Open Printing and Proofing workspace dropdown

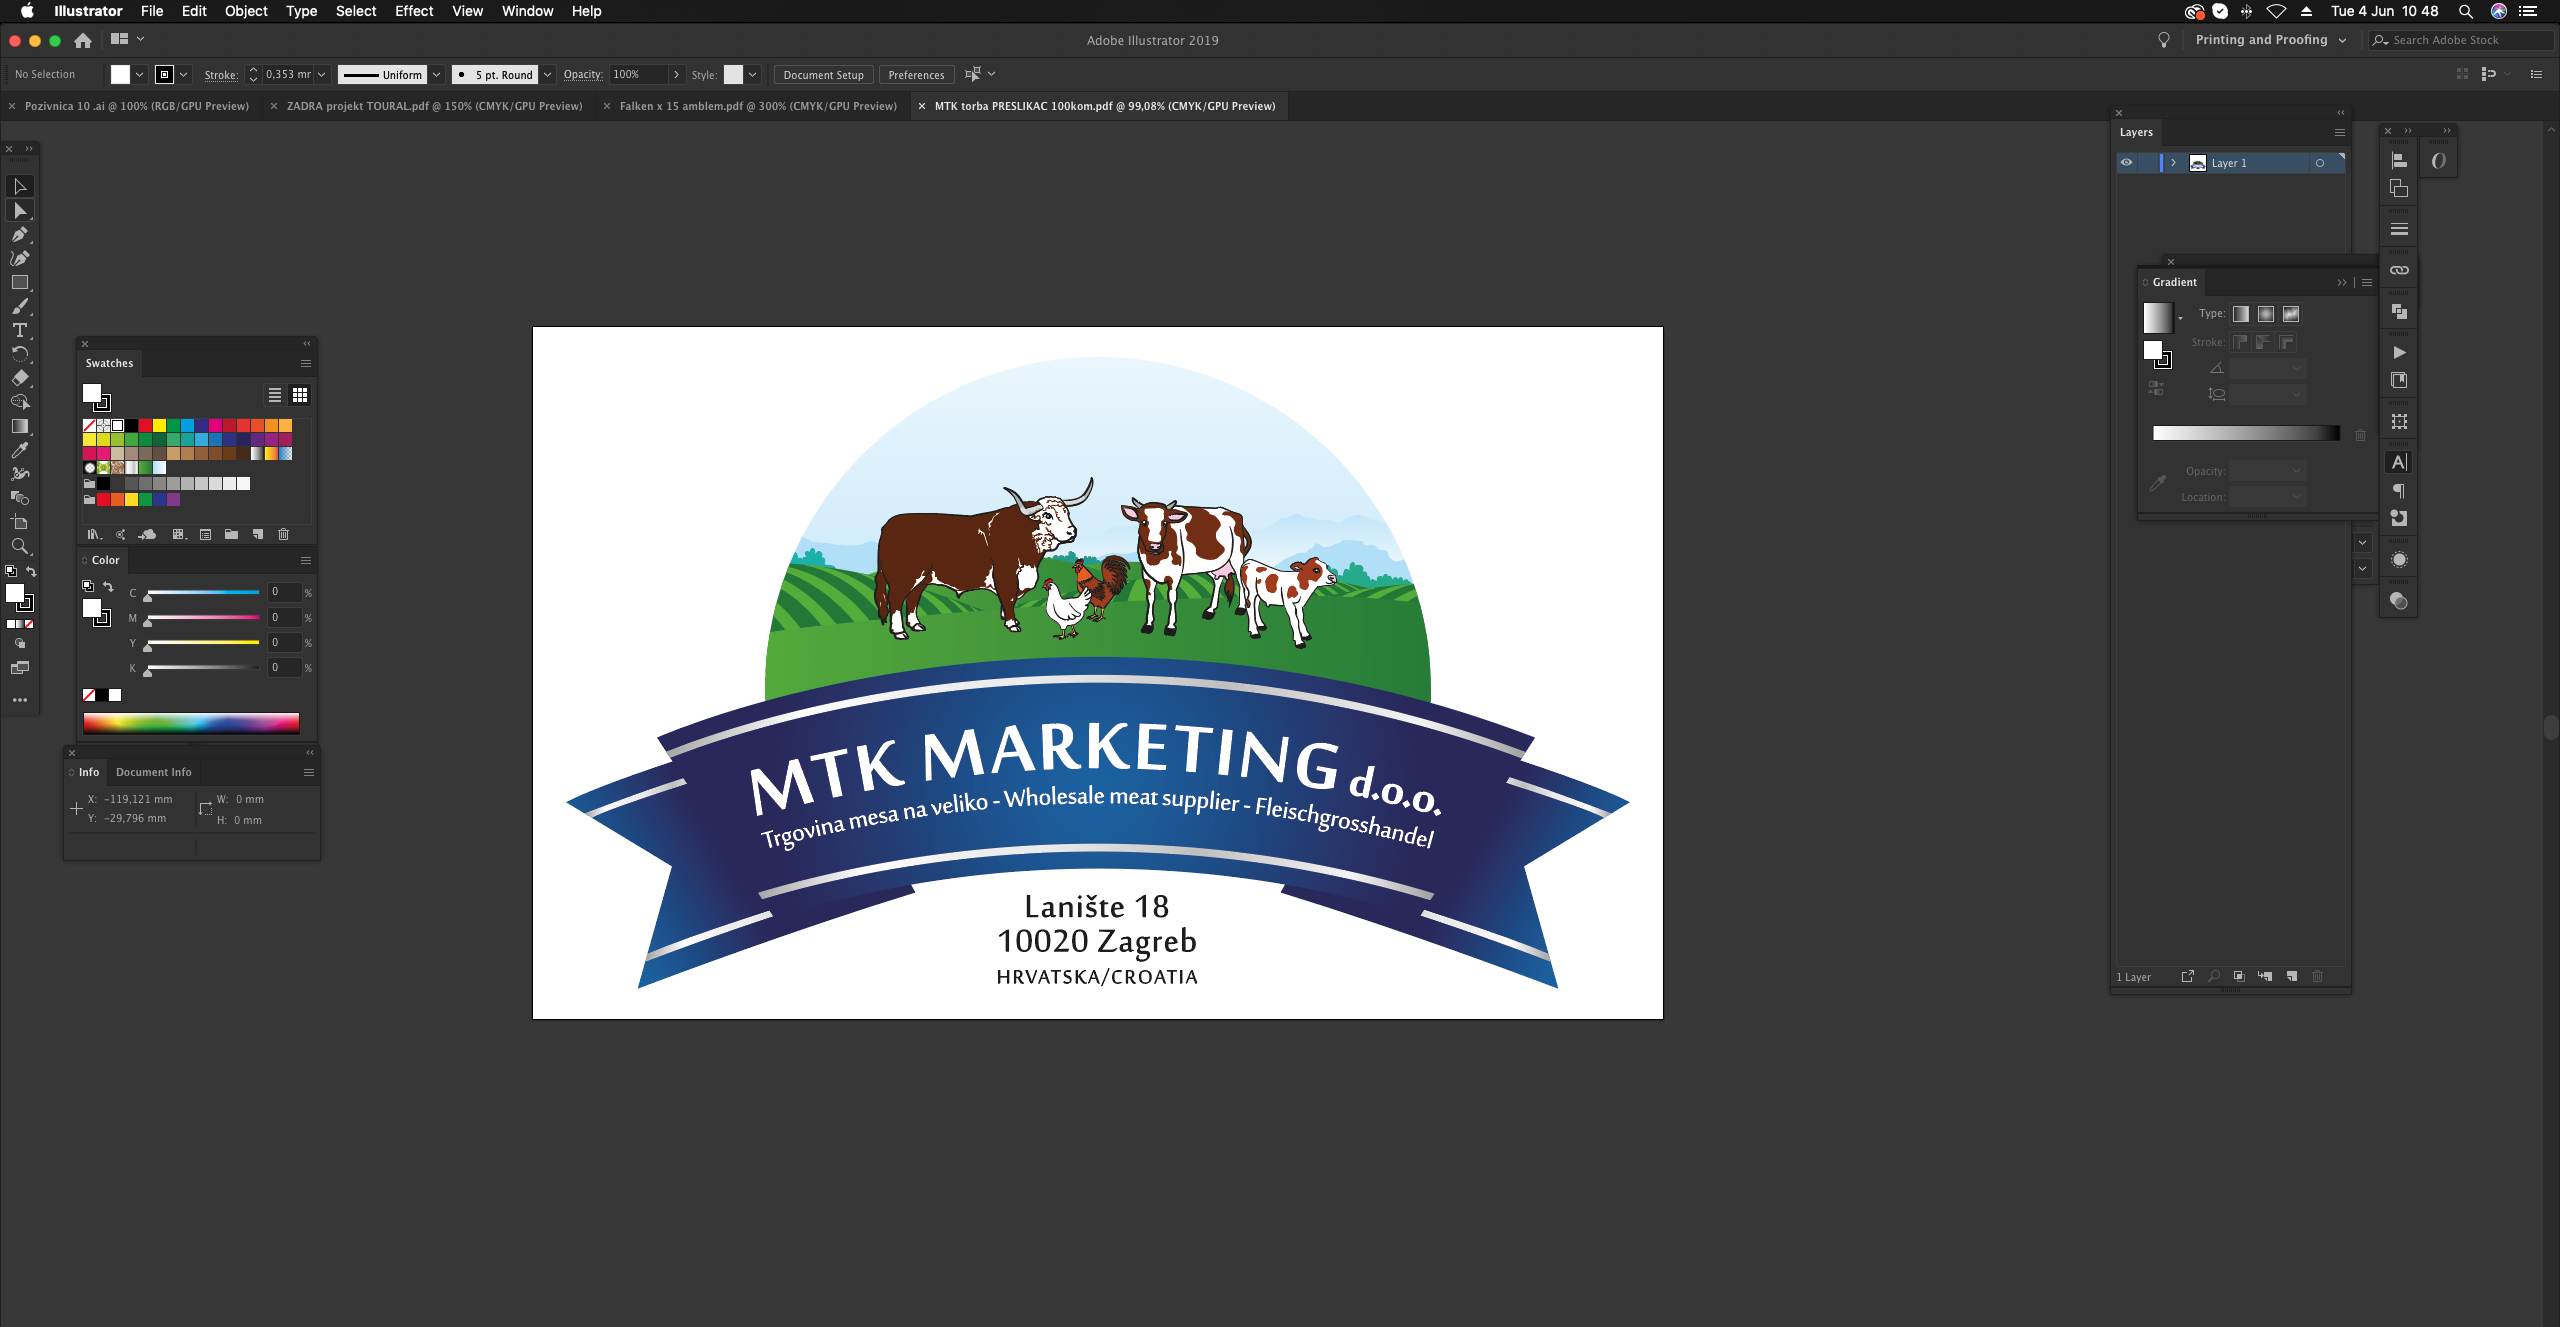(x=2270, y=40)
